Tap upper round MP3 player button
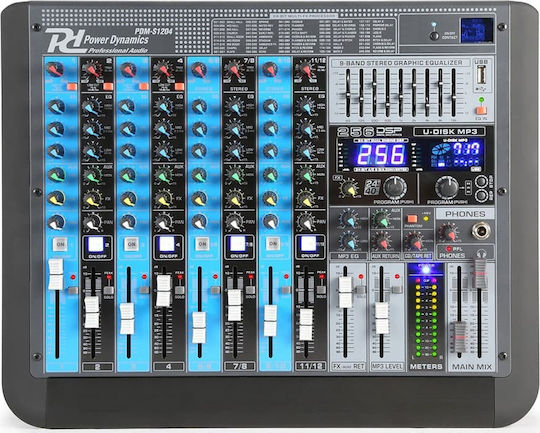540x433 pixels. [x=481, y=181]
